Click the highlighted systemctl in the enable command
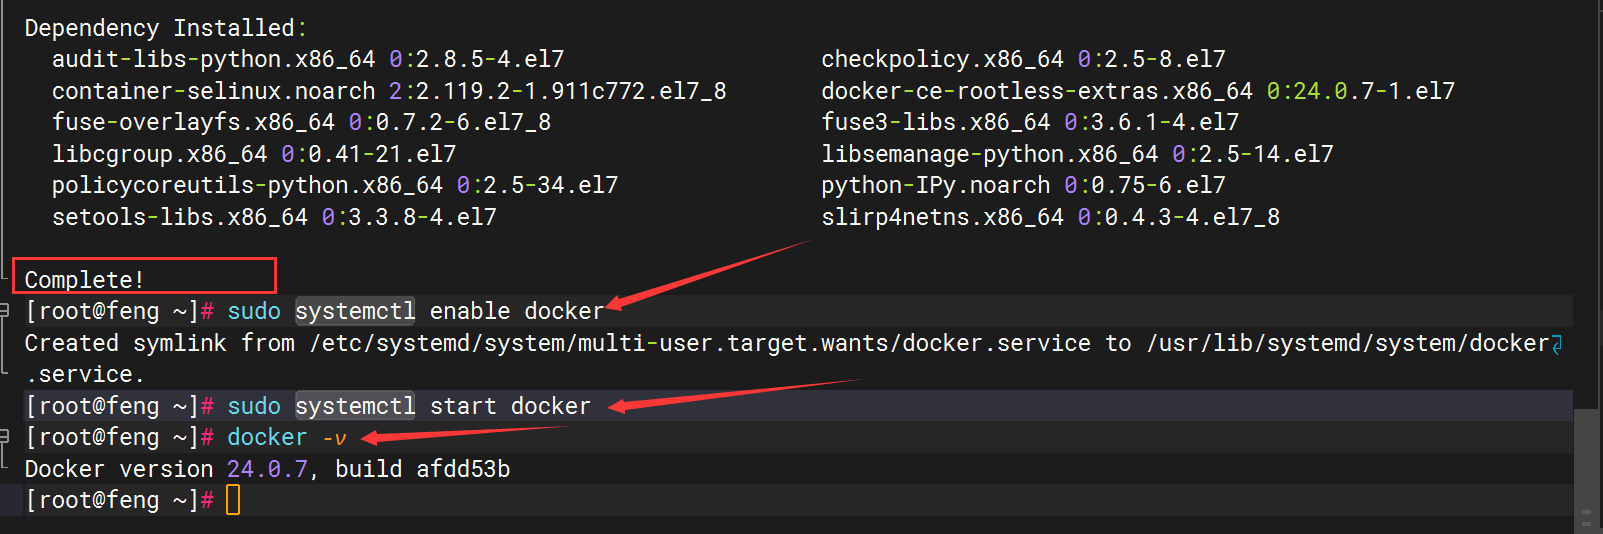1603x534 pixels. tap(355, 311)
